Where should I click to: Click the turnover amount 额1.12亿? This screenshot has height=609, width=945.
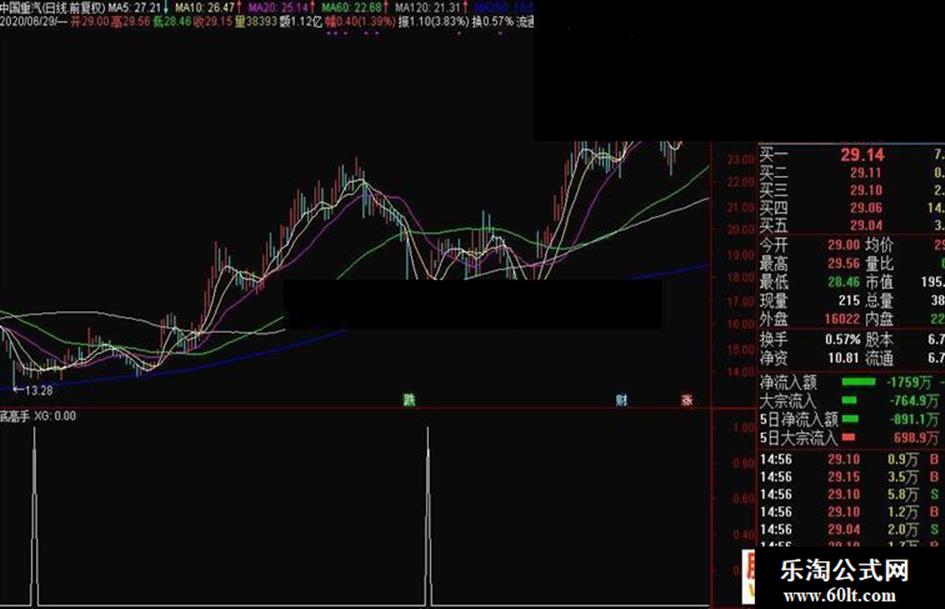[x=301, y=22]
